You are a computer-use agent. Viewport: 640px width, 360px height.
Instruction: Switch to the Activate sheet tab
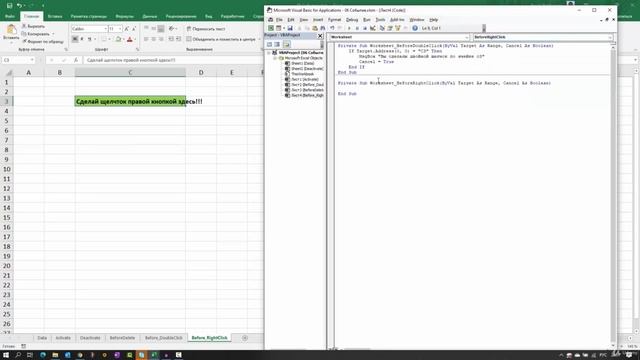[x=63, y=338]
